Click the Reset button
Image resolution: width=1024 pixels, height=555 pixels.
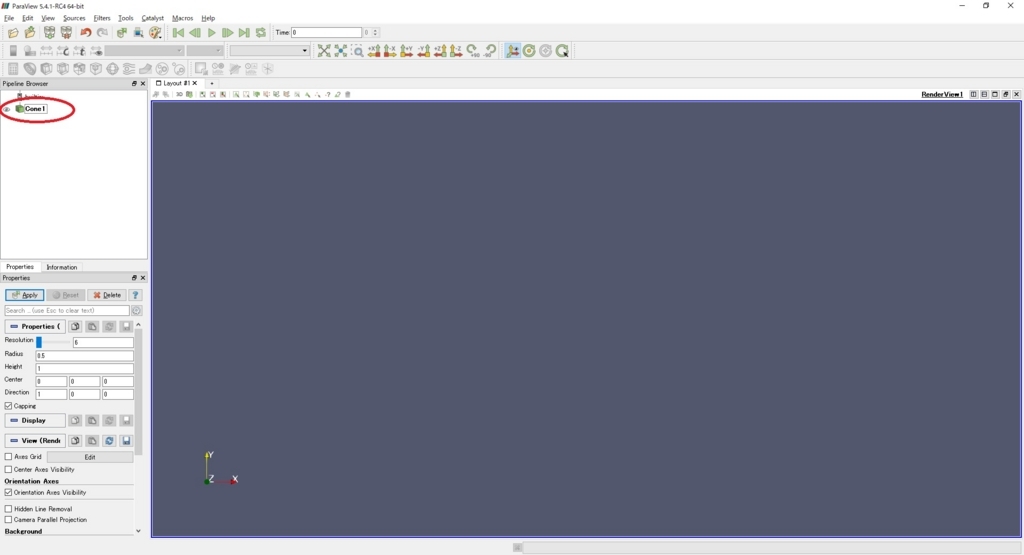66,295
